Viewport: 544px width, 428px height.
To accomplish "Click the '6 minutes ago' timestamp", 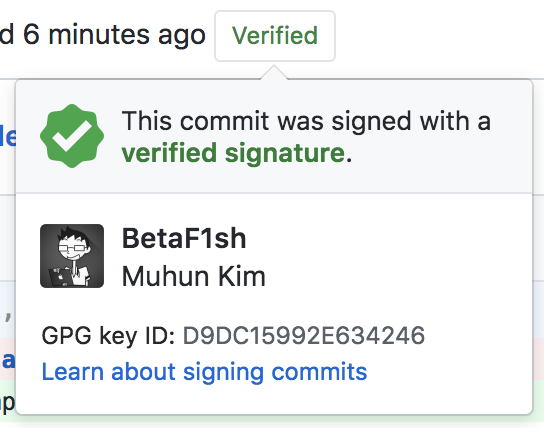I will click(x=114, y=35).
